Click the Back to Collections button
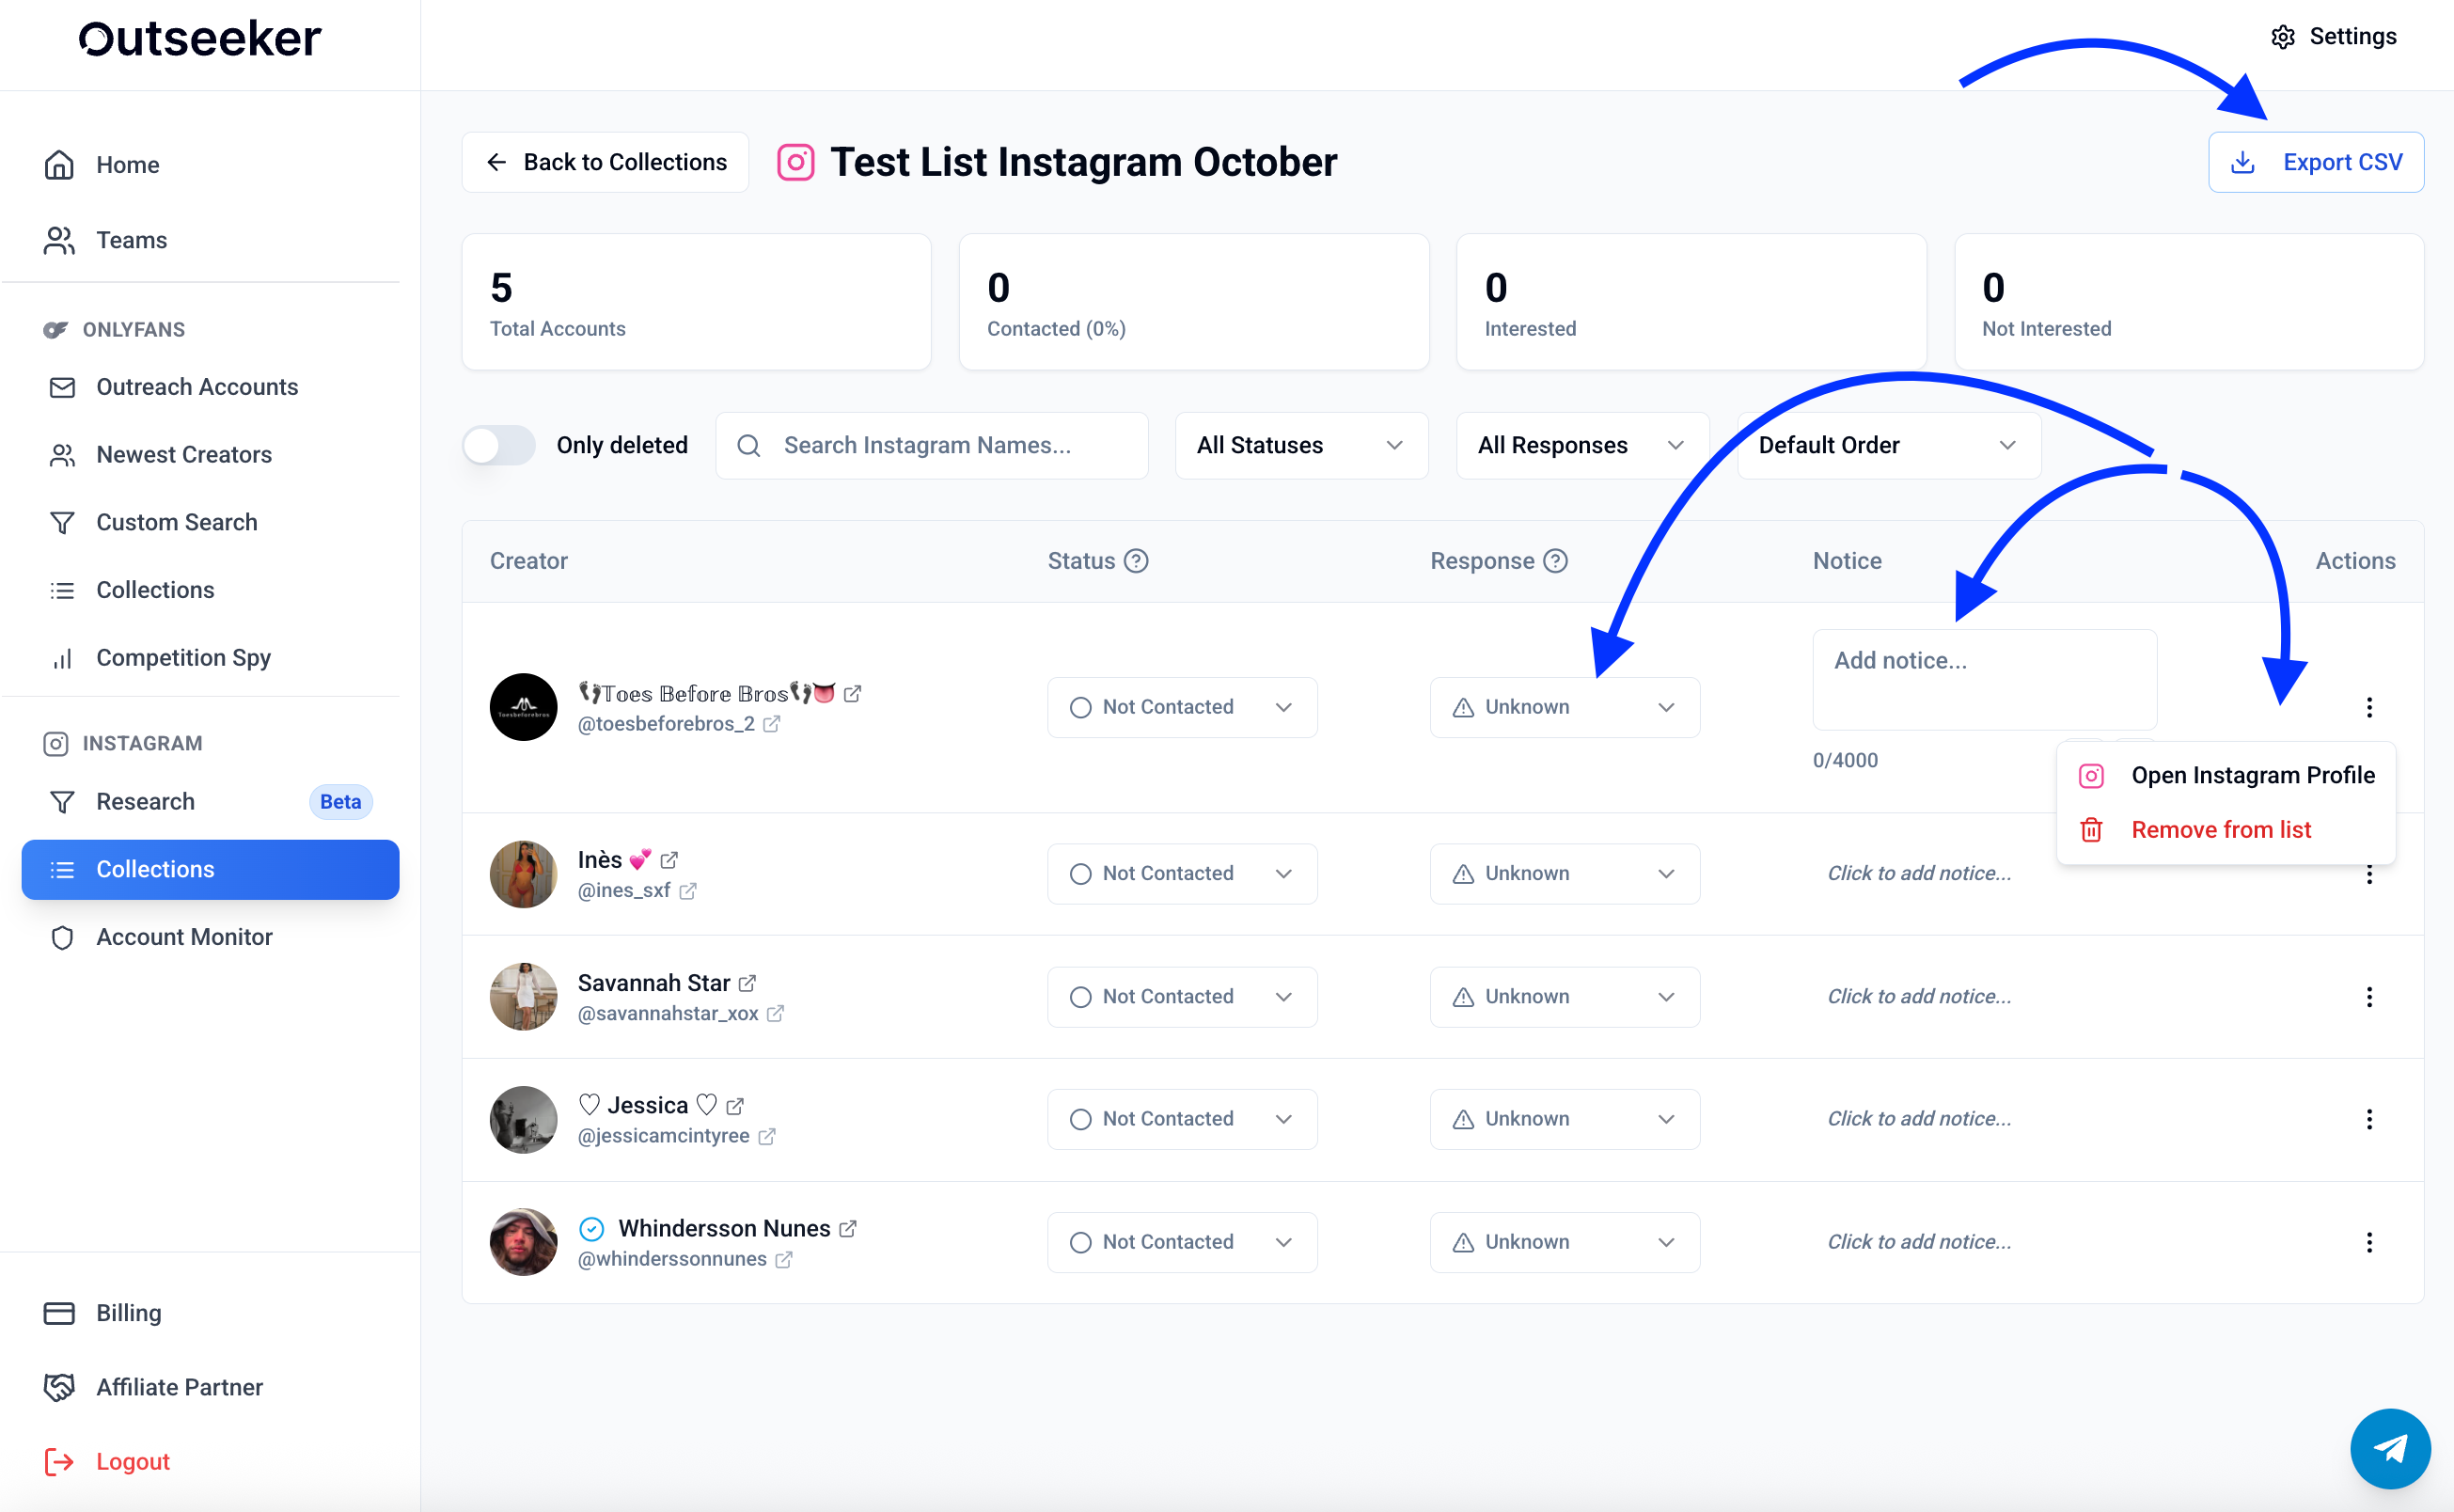 coord(605,162)
